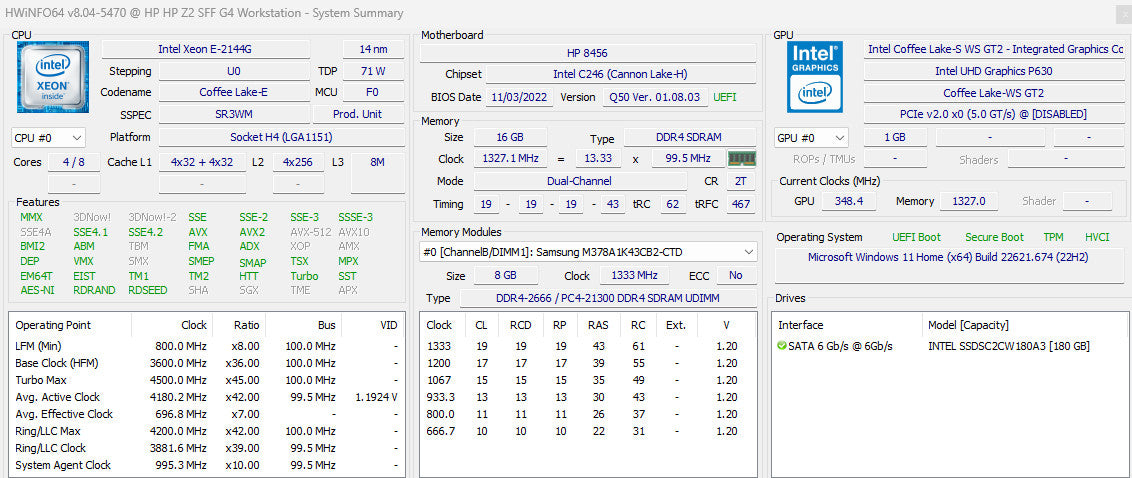Viewport: 1132px width, 478px height.
Task: Click the TPM indicator
Action: (x=1053, y=237)
